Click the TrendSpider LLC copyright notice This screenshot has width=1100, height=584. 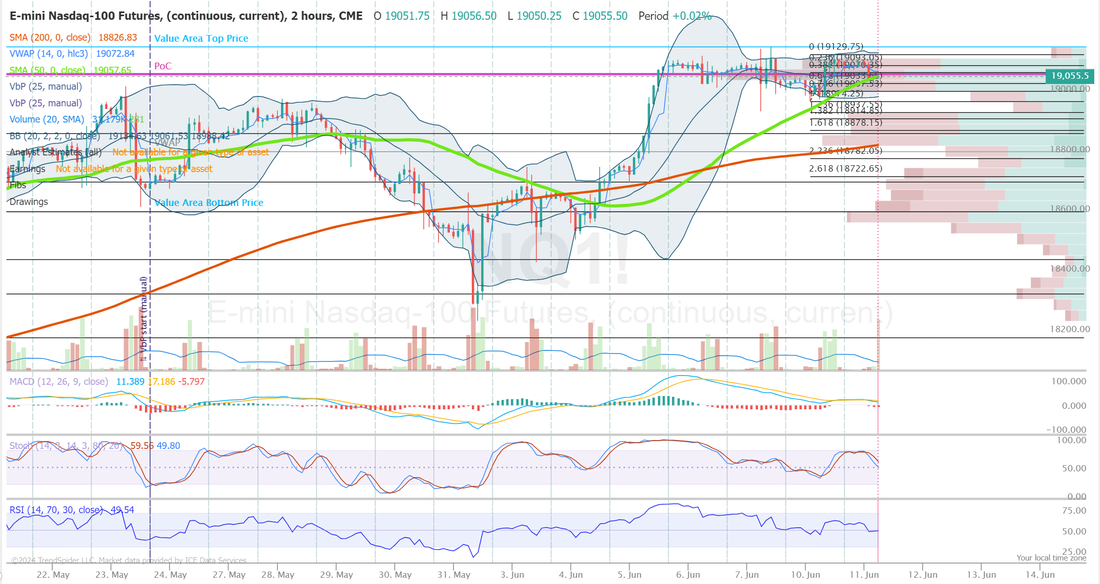[128, 560]
